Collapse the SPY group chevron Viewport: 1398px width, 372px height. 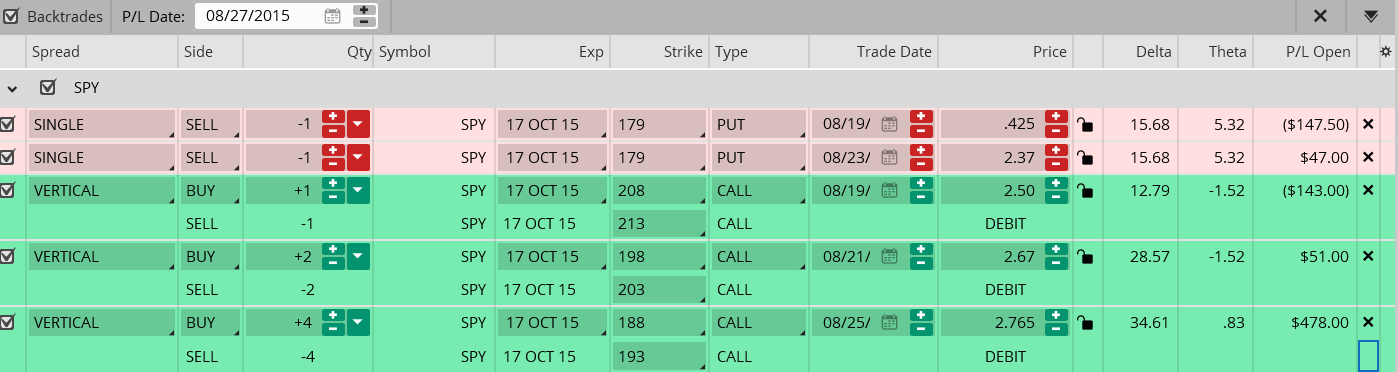click(12, 88)
